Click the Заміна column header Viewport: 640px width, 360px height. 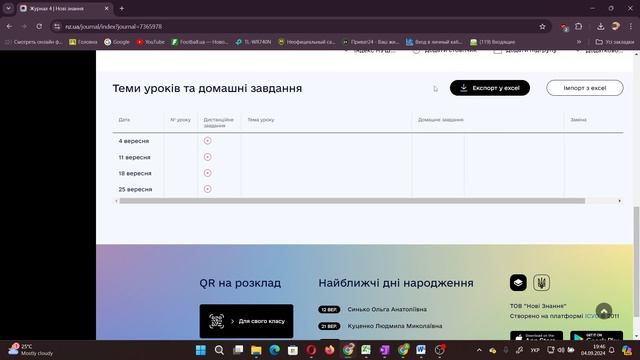tap(578, 120)
